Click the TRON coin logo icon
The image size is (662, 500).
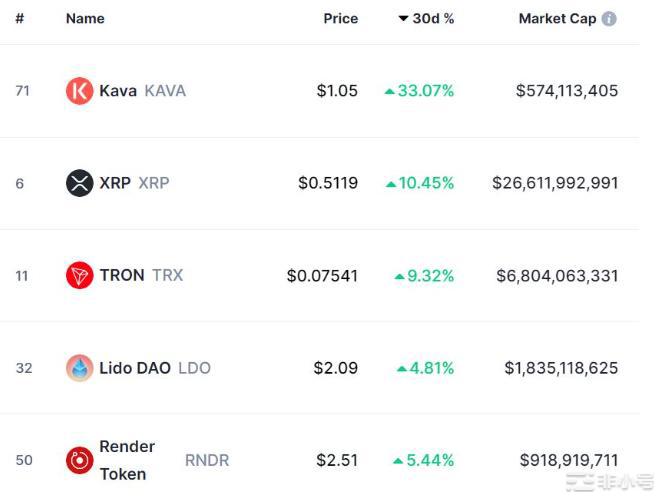79,275
